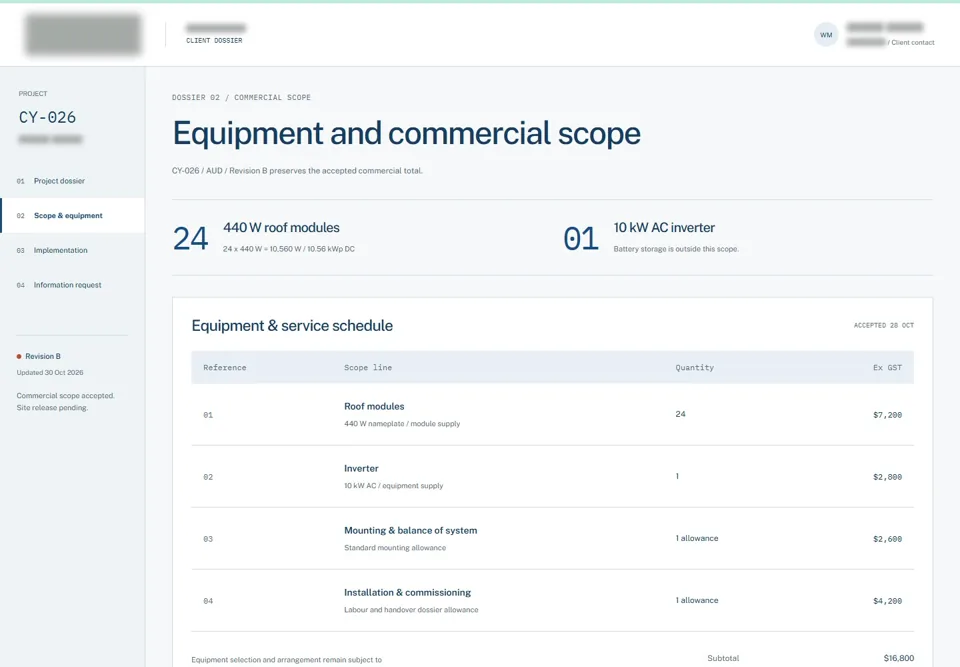Click the 10 kW AC inverter summary
960x667 pixels.
point(664,227)
